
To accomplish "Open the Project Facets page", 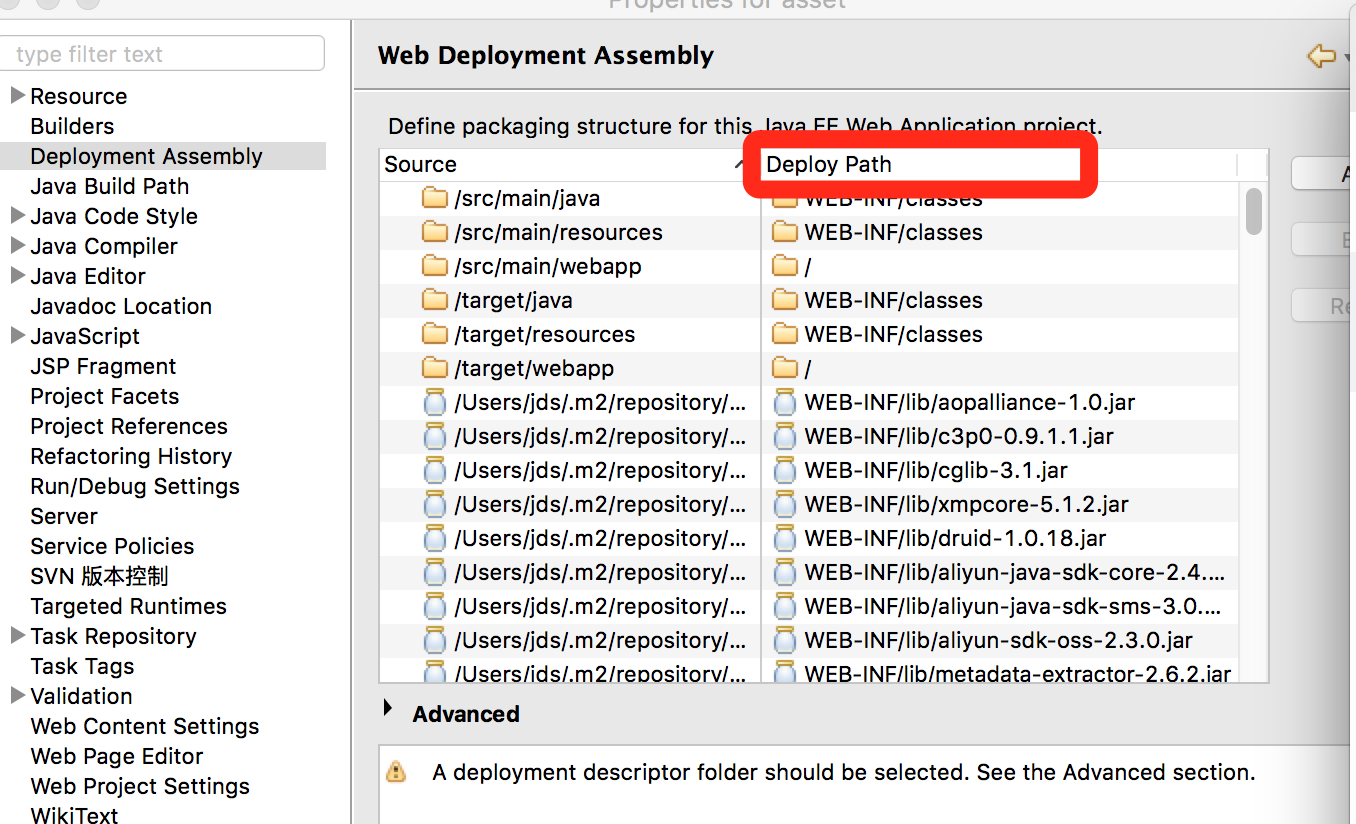I will pos(104,396).
